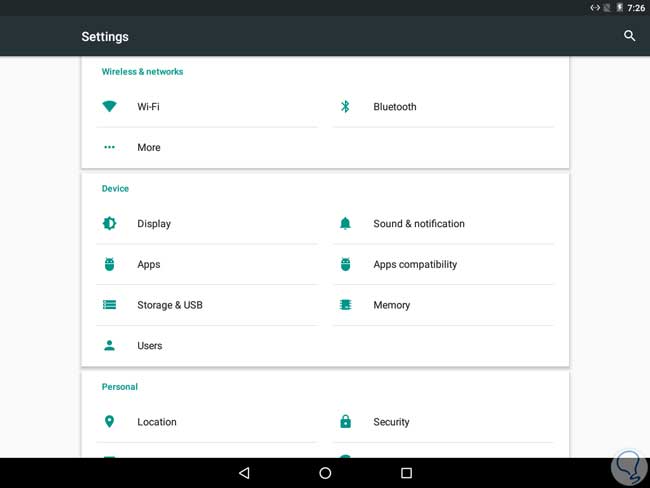
Task: Tap the Recents square button
Action: [406, 473]
